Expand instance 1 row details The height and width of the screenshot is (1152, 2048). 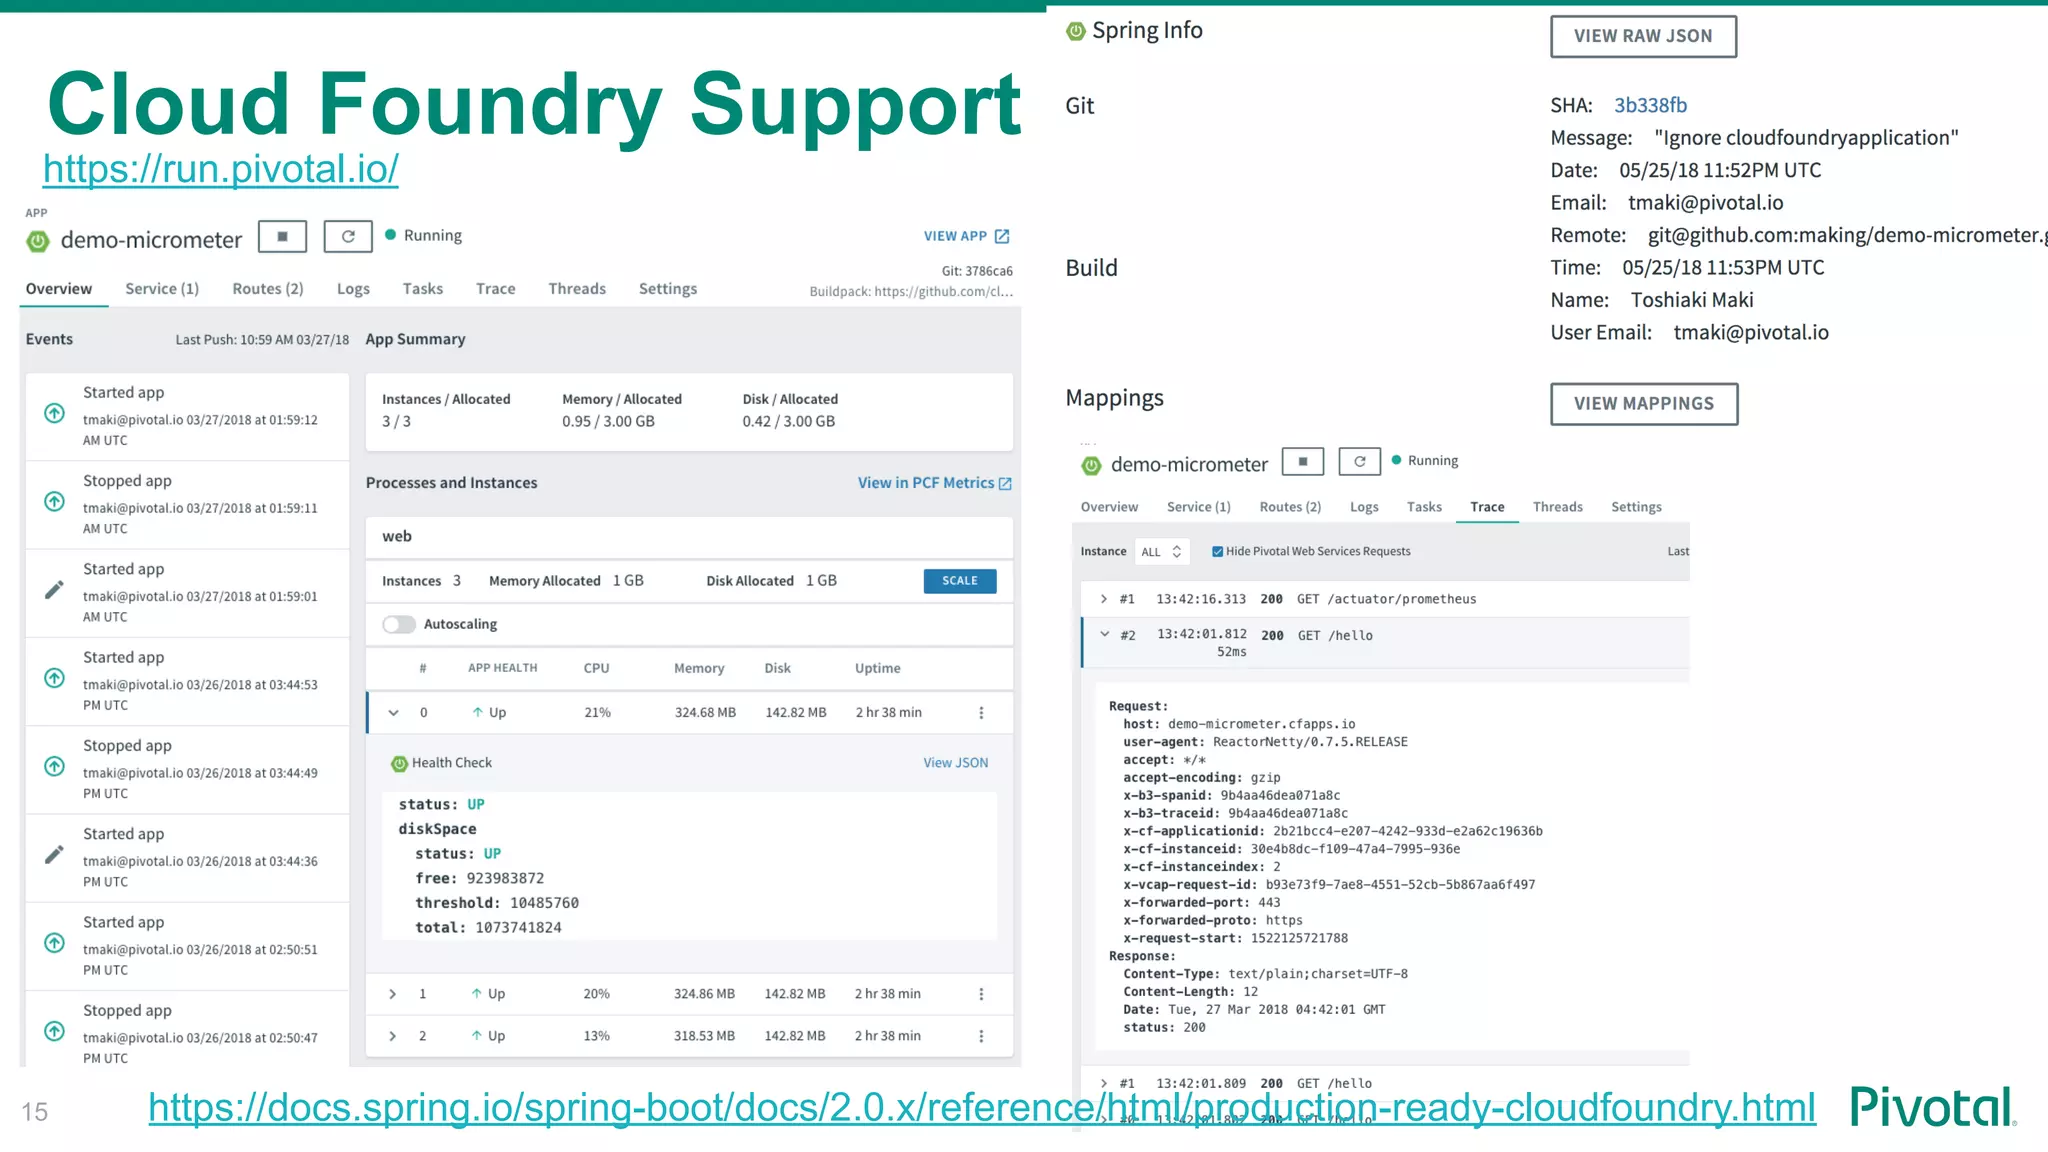(393, 994)
